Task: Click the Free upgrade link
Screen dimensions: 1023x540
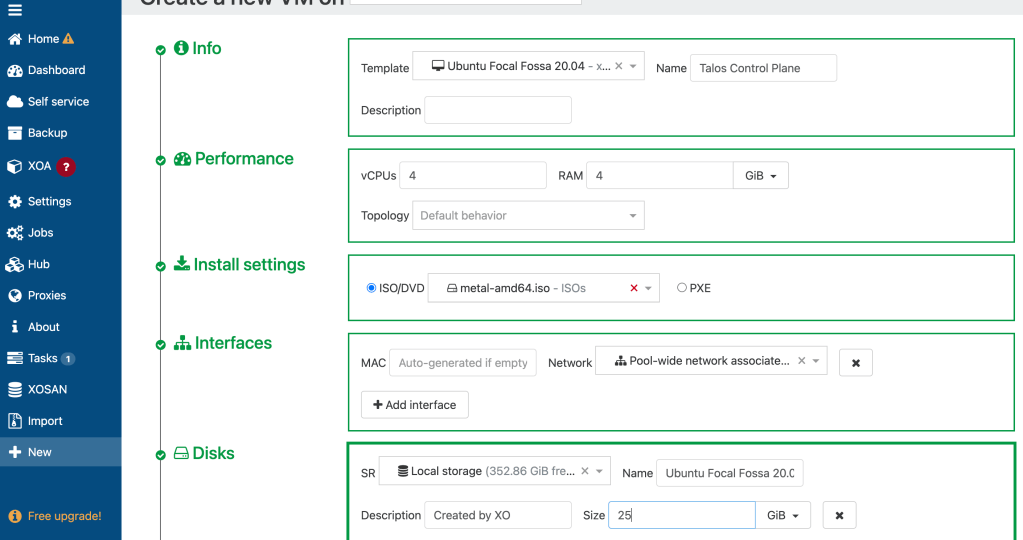Action: click(x=63, y=516)
